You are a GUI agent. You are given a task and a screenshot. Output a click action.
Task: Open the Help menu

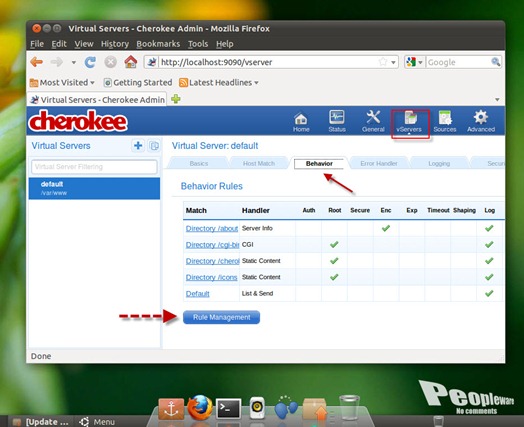pos(225,44)
